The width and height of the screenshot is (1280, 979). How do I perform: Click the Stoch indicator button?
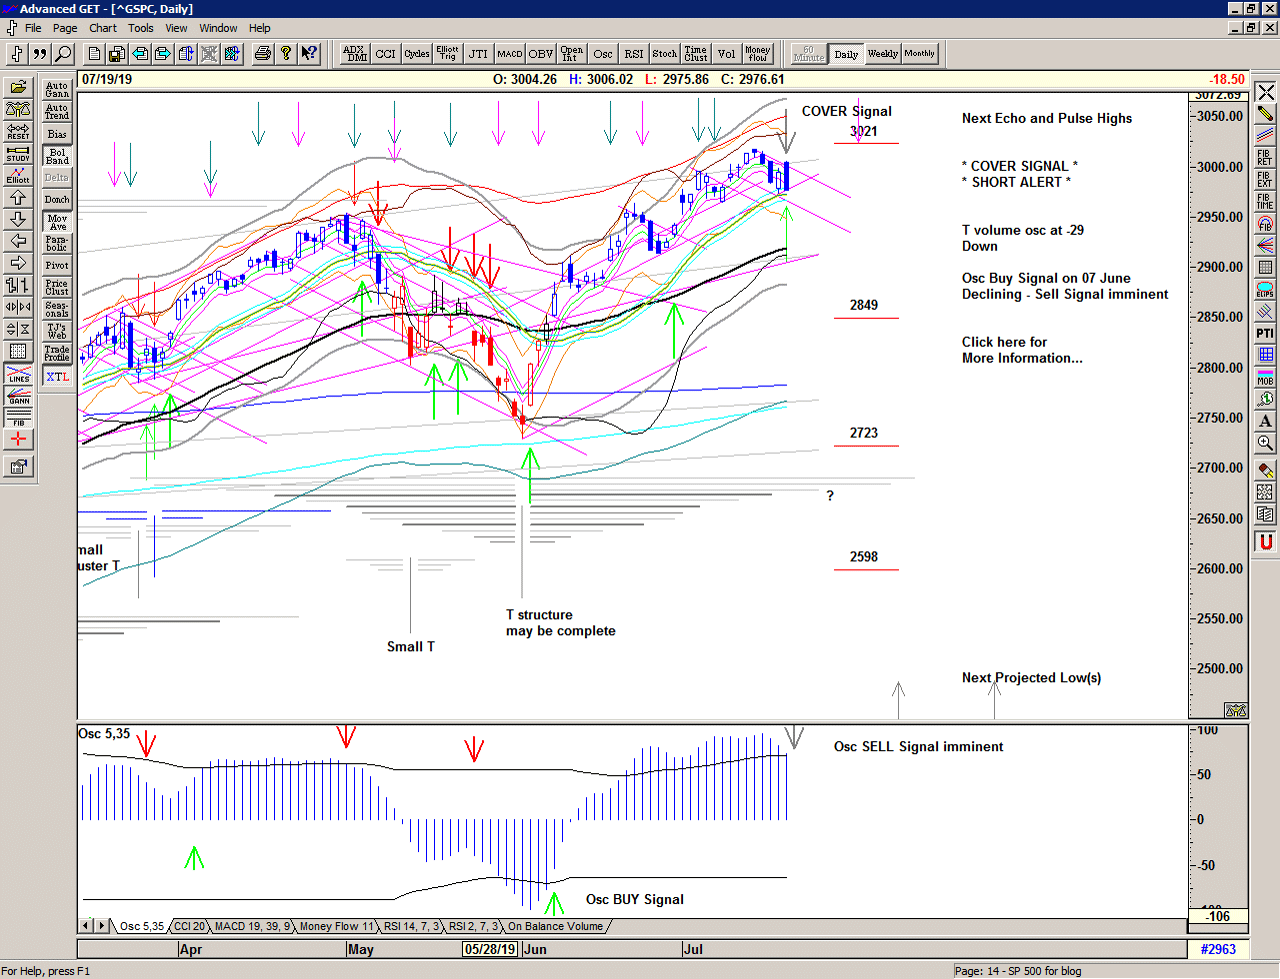[x=664, y=54]
